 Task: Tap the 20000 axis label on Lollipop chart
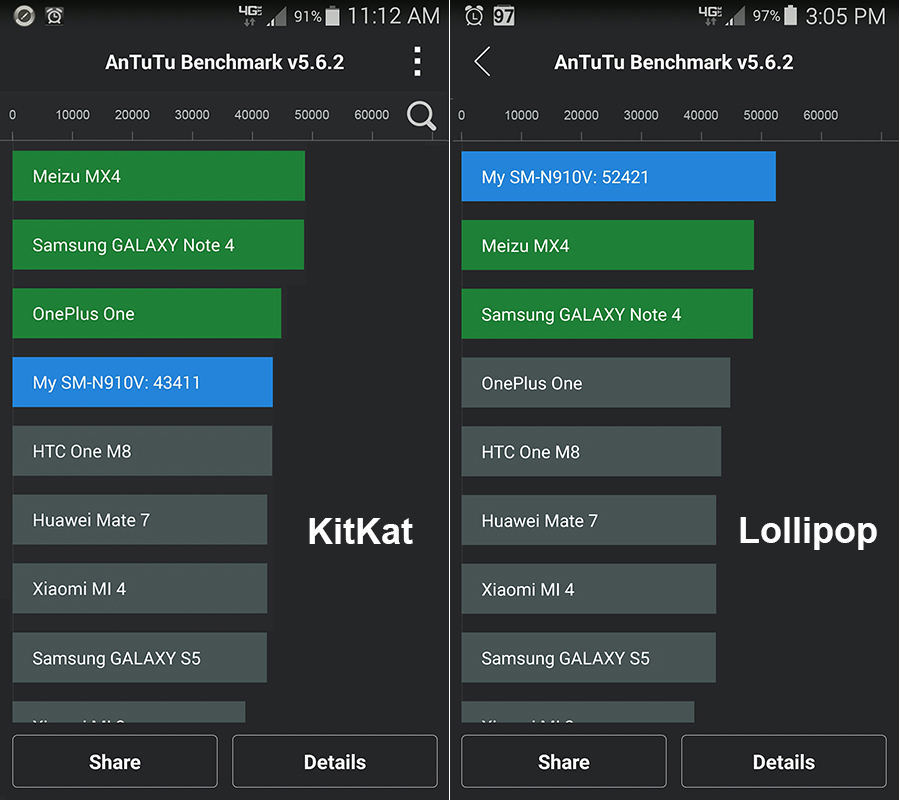pos(581,115)
